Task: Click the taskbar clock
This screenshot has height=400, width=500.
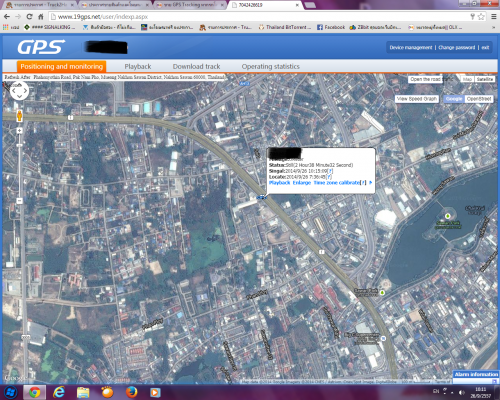Action: [481, 392]
